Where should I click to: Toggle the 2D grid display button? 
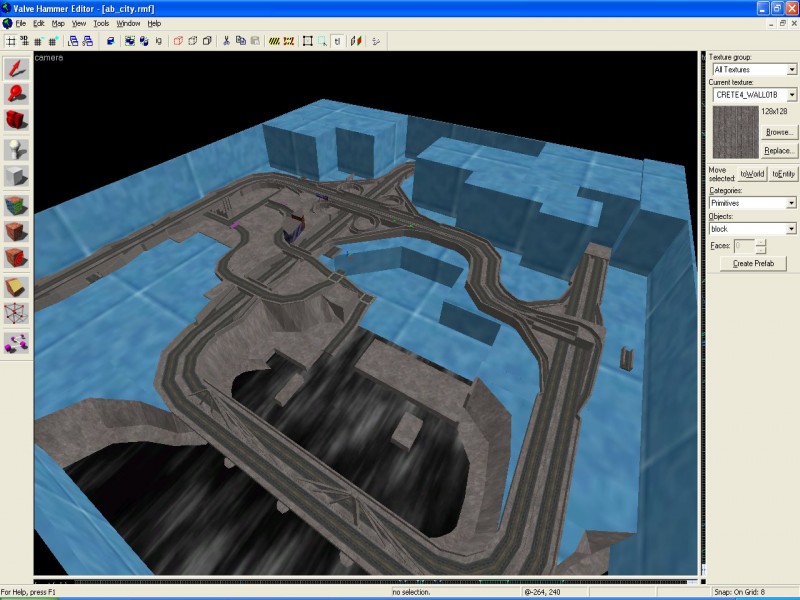tap(11, 41)
